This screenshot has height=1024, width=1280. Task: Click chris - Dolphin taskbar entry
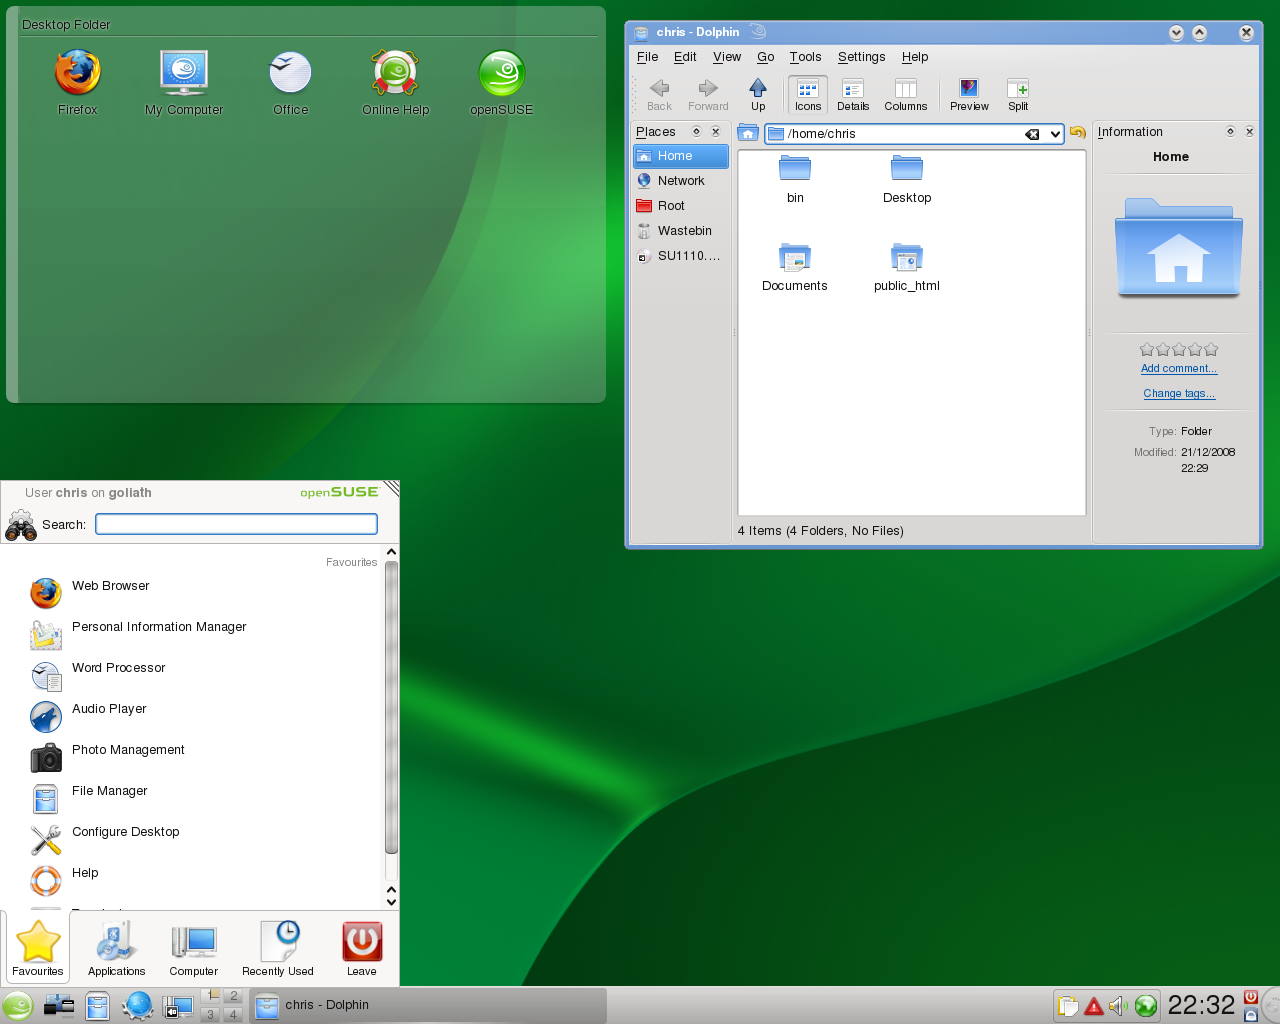coord(428,1005)
